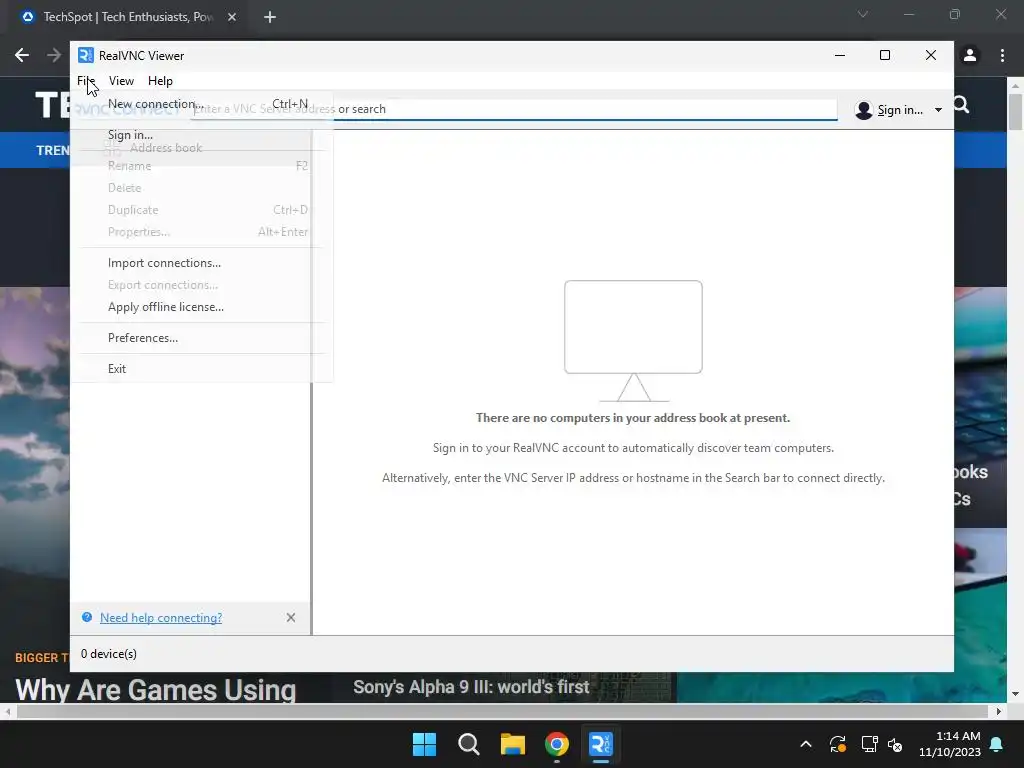Dismiss the Need help connecting banner
This screenshot has height=768, width=1024.
(291, 618)
